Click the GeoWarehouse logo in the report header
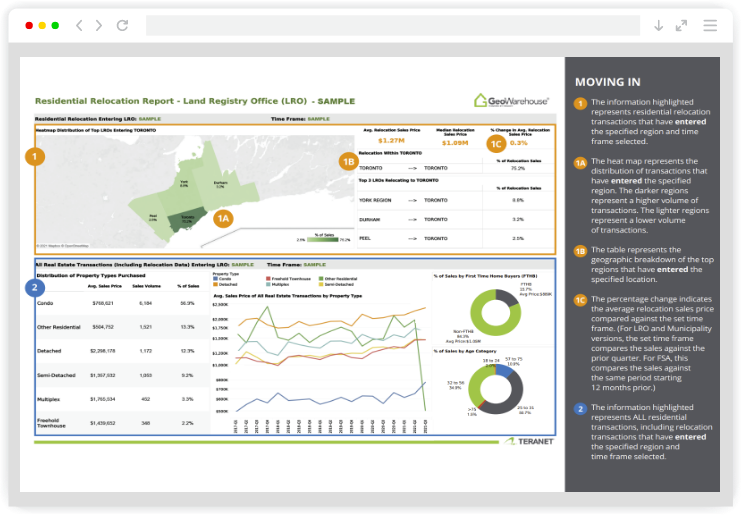 point(511,100)
